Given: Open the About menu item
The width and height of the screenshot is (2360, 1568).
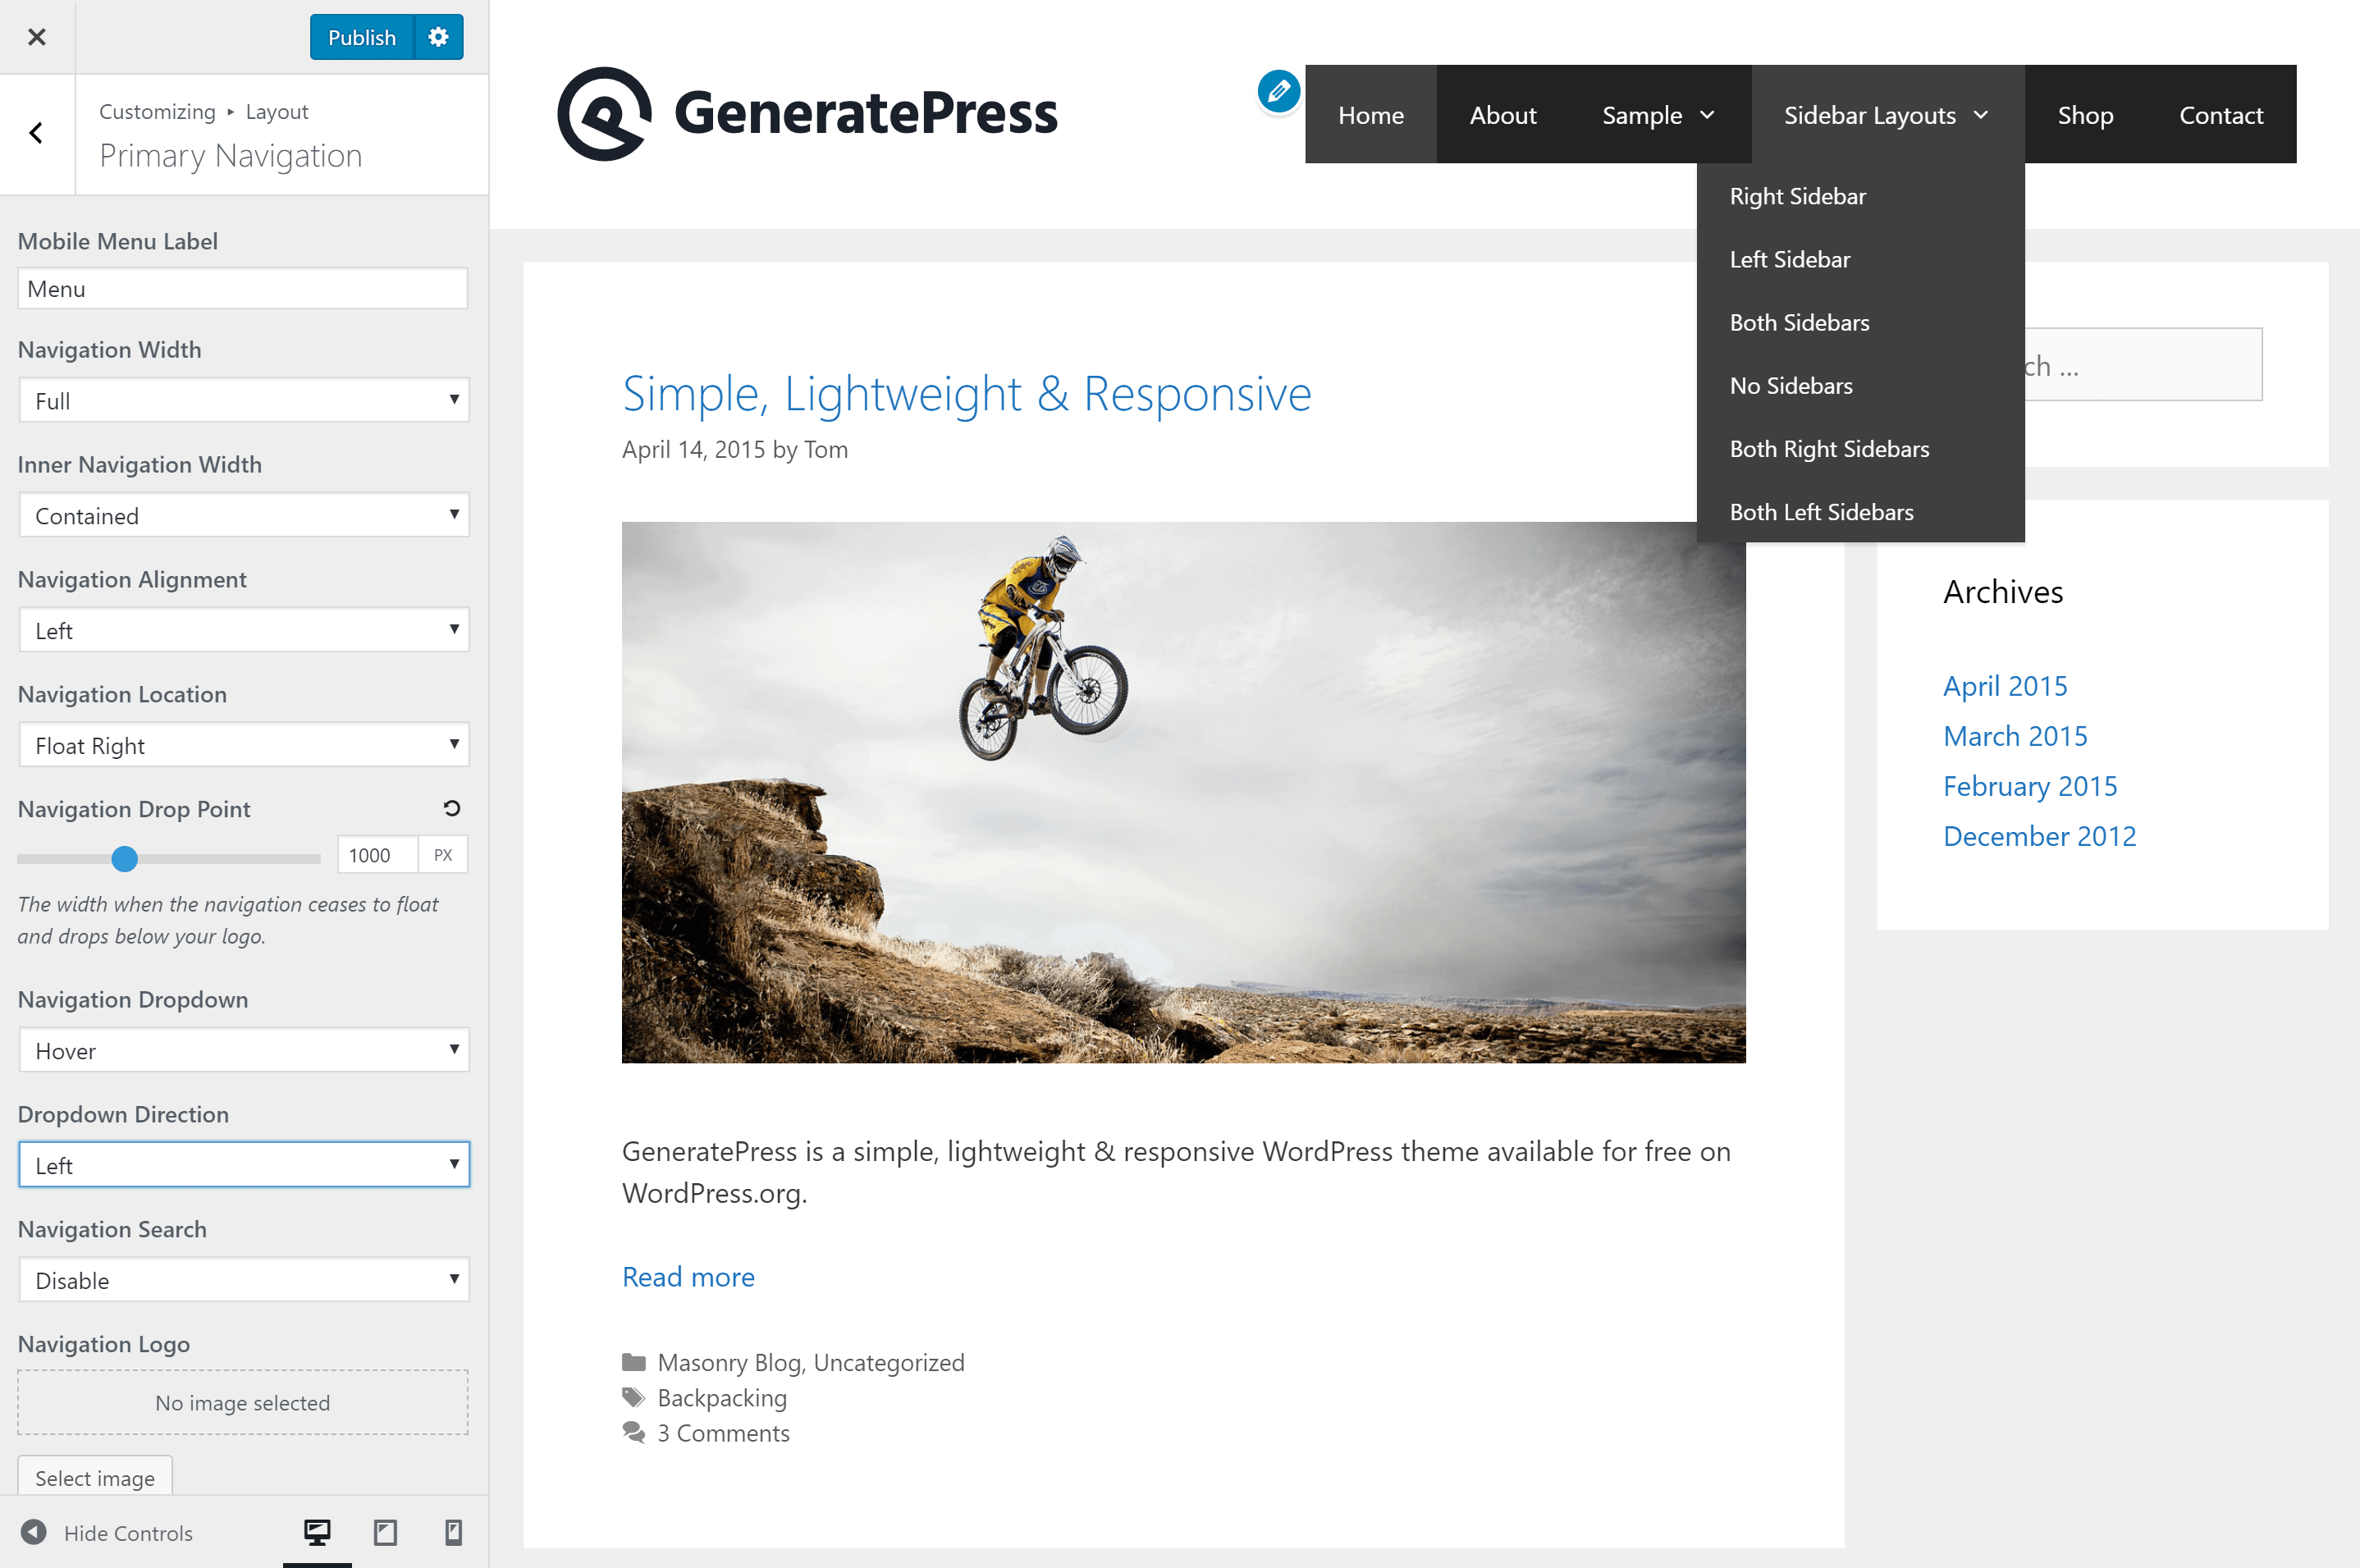Looking at the screenshot, I should coord(1503,115).
